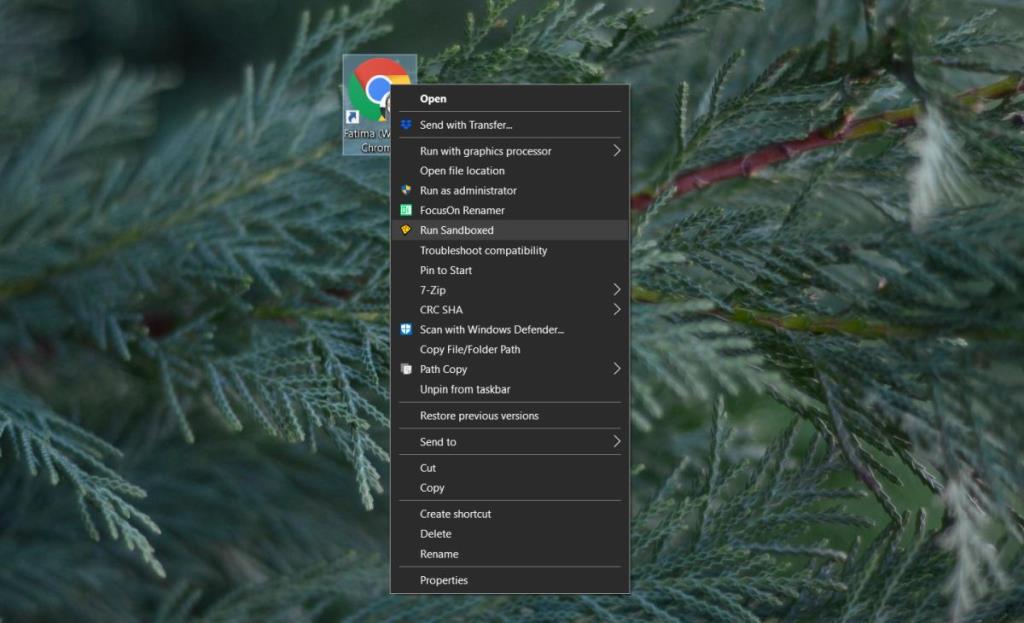Viewport: 1024px width, 623px height.
Task: Expand the 7-Zip submenu arrow
Action: pyautogui.click(x=616, y=290)
